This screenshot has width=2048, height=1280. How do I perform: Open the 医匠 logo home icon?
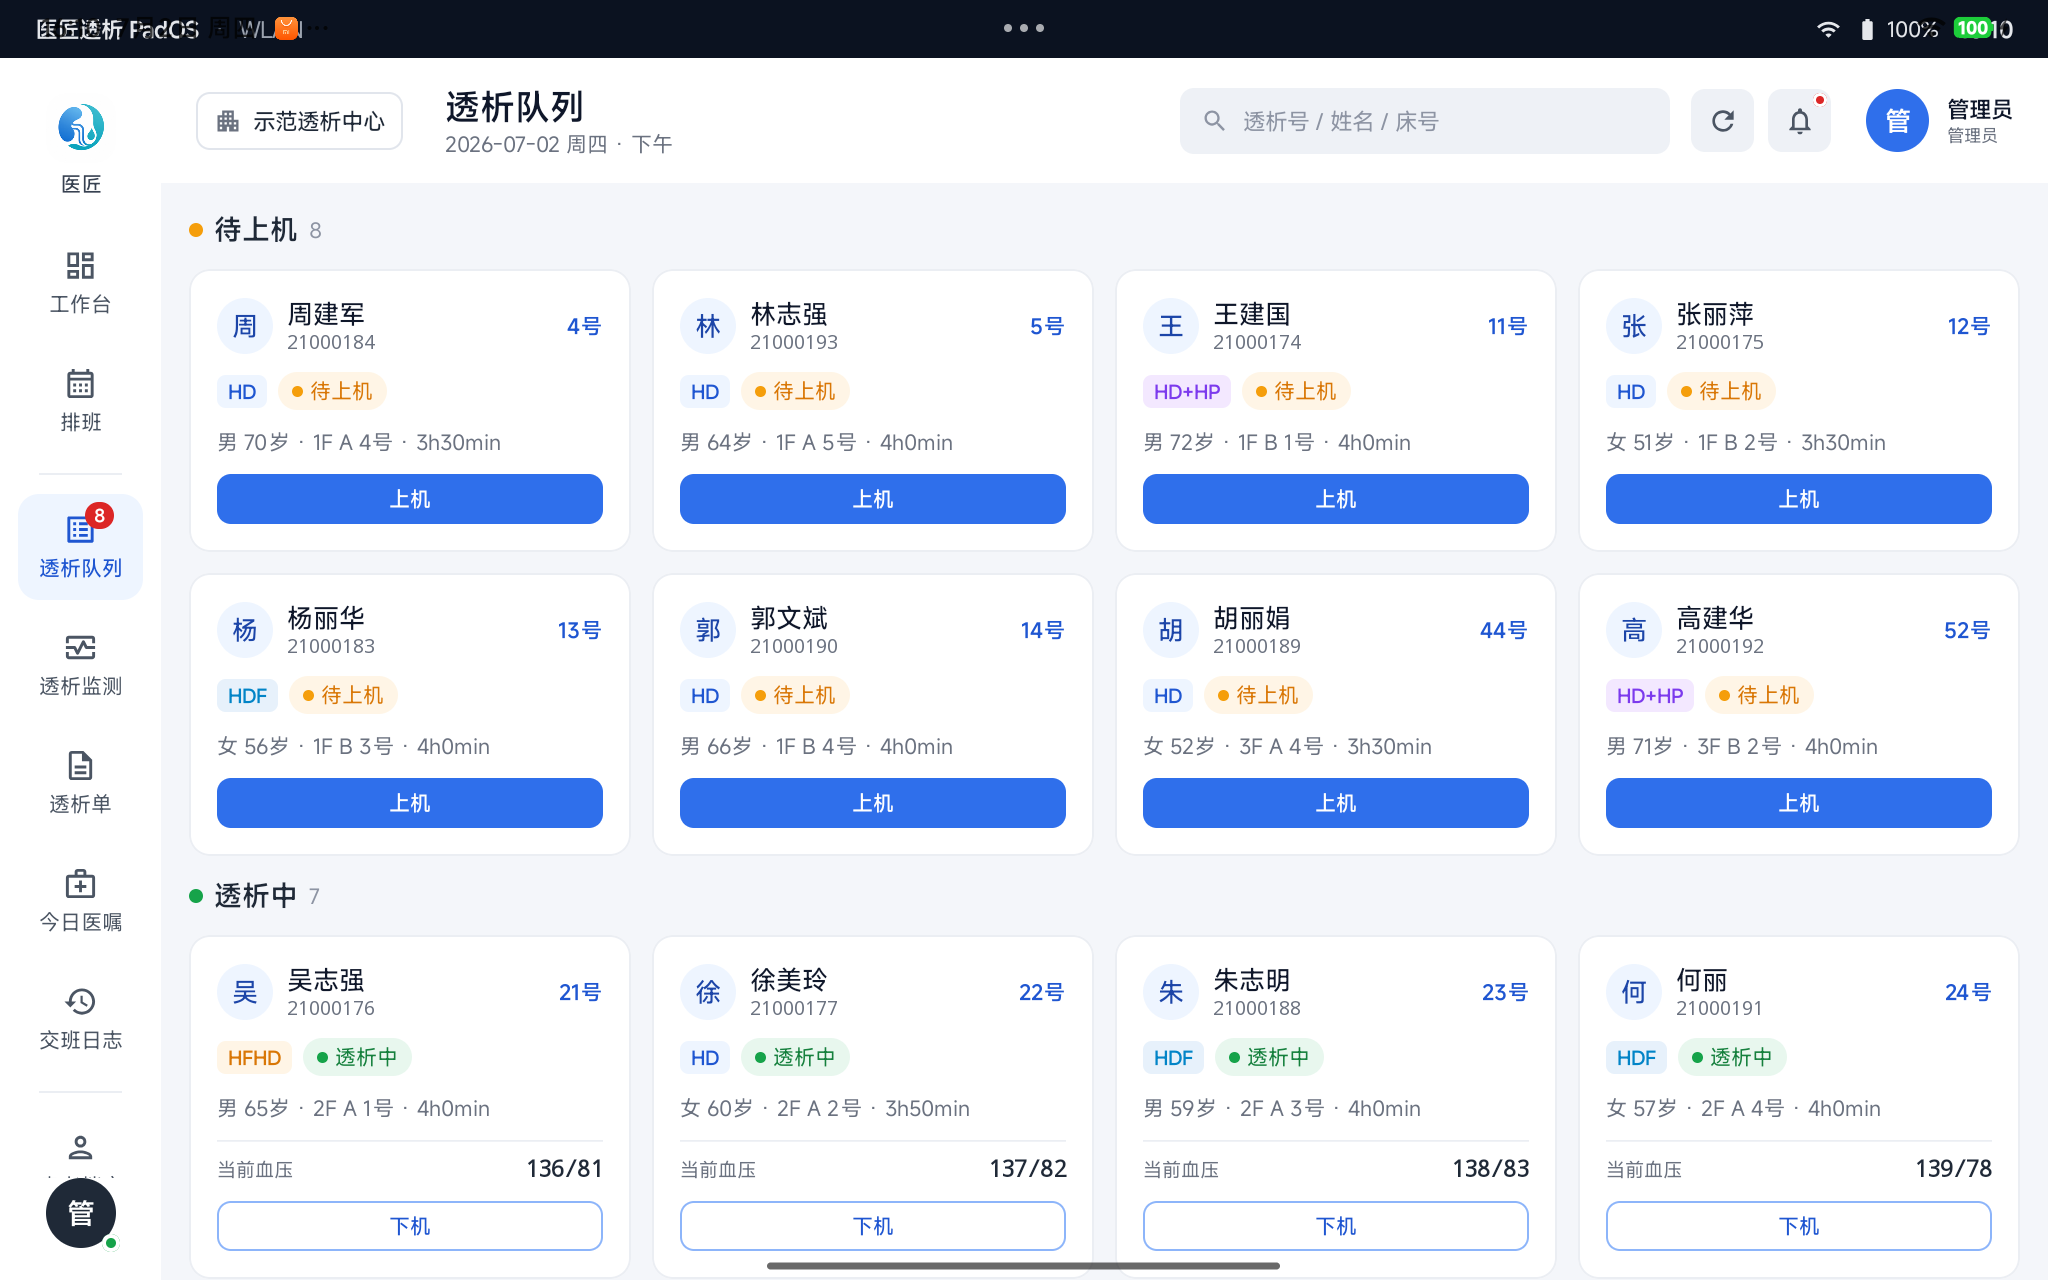click(80, 127)
